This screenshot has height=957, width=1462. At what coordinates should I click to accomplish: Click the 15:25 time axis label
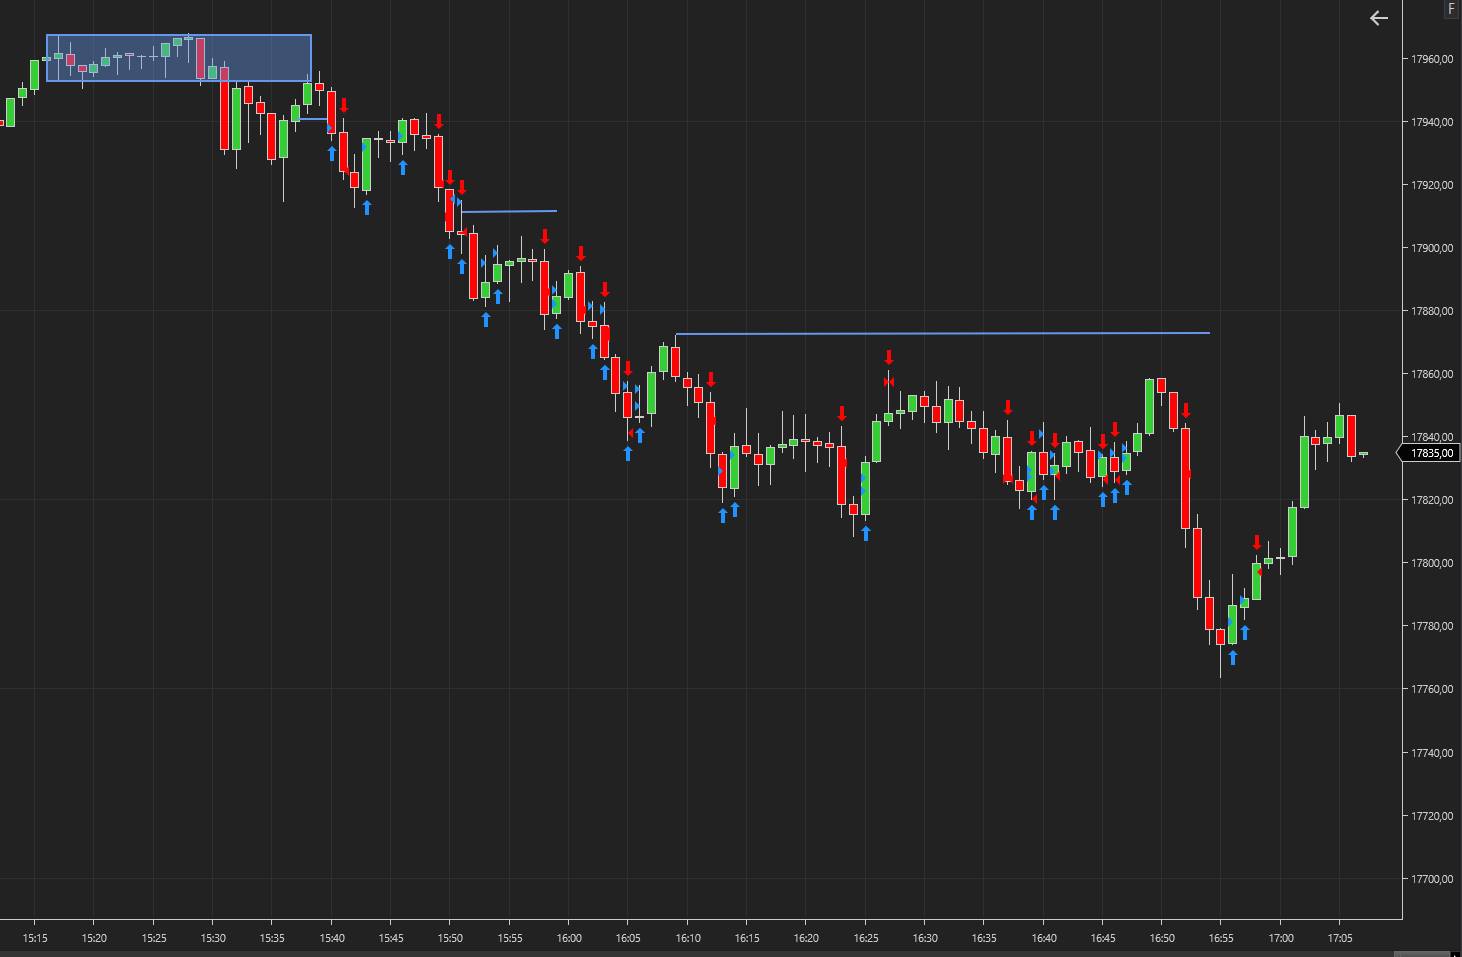coord(154,938)
